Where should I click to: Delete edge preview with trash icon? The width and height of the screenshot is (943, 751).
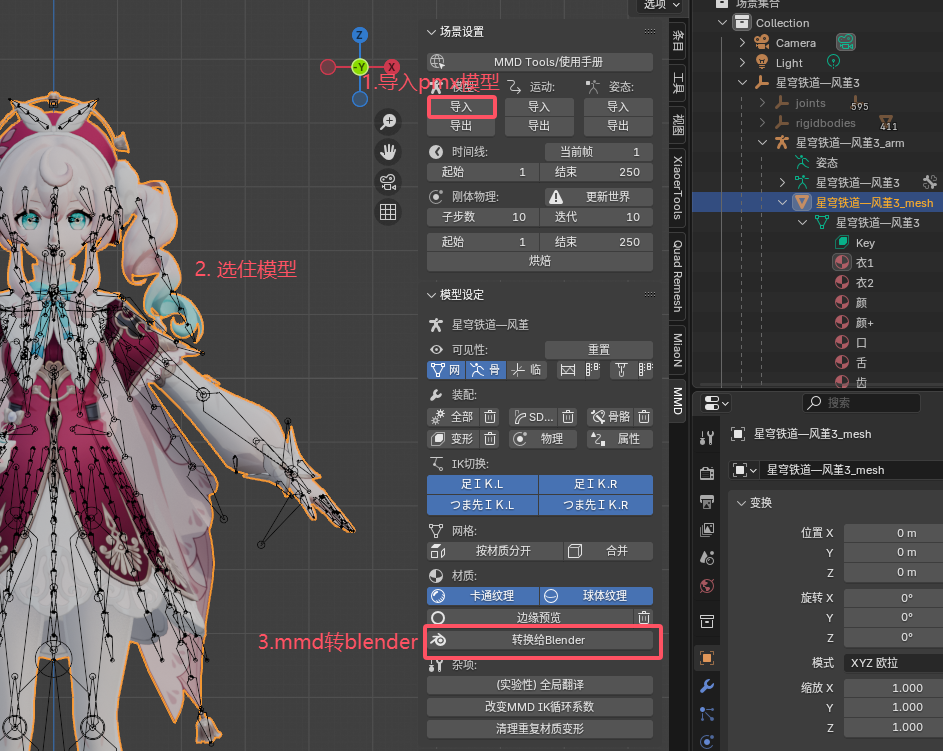pos(644,618)
